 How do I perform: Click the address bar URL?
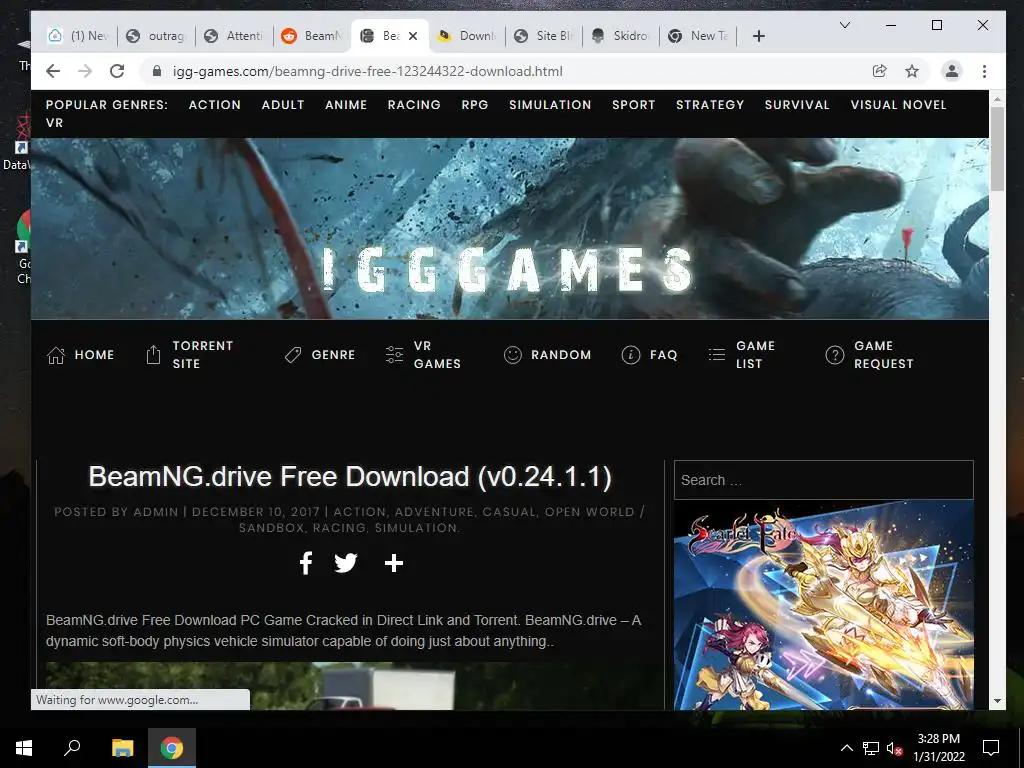click(x=367, y=71)
